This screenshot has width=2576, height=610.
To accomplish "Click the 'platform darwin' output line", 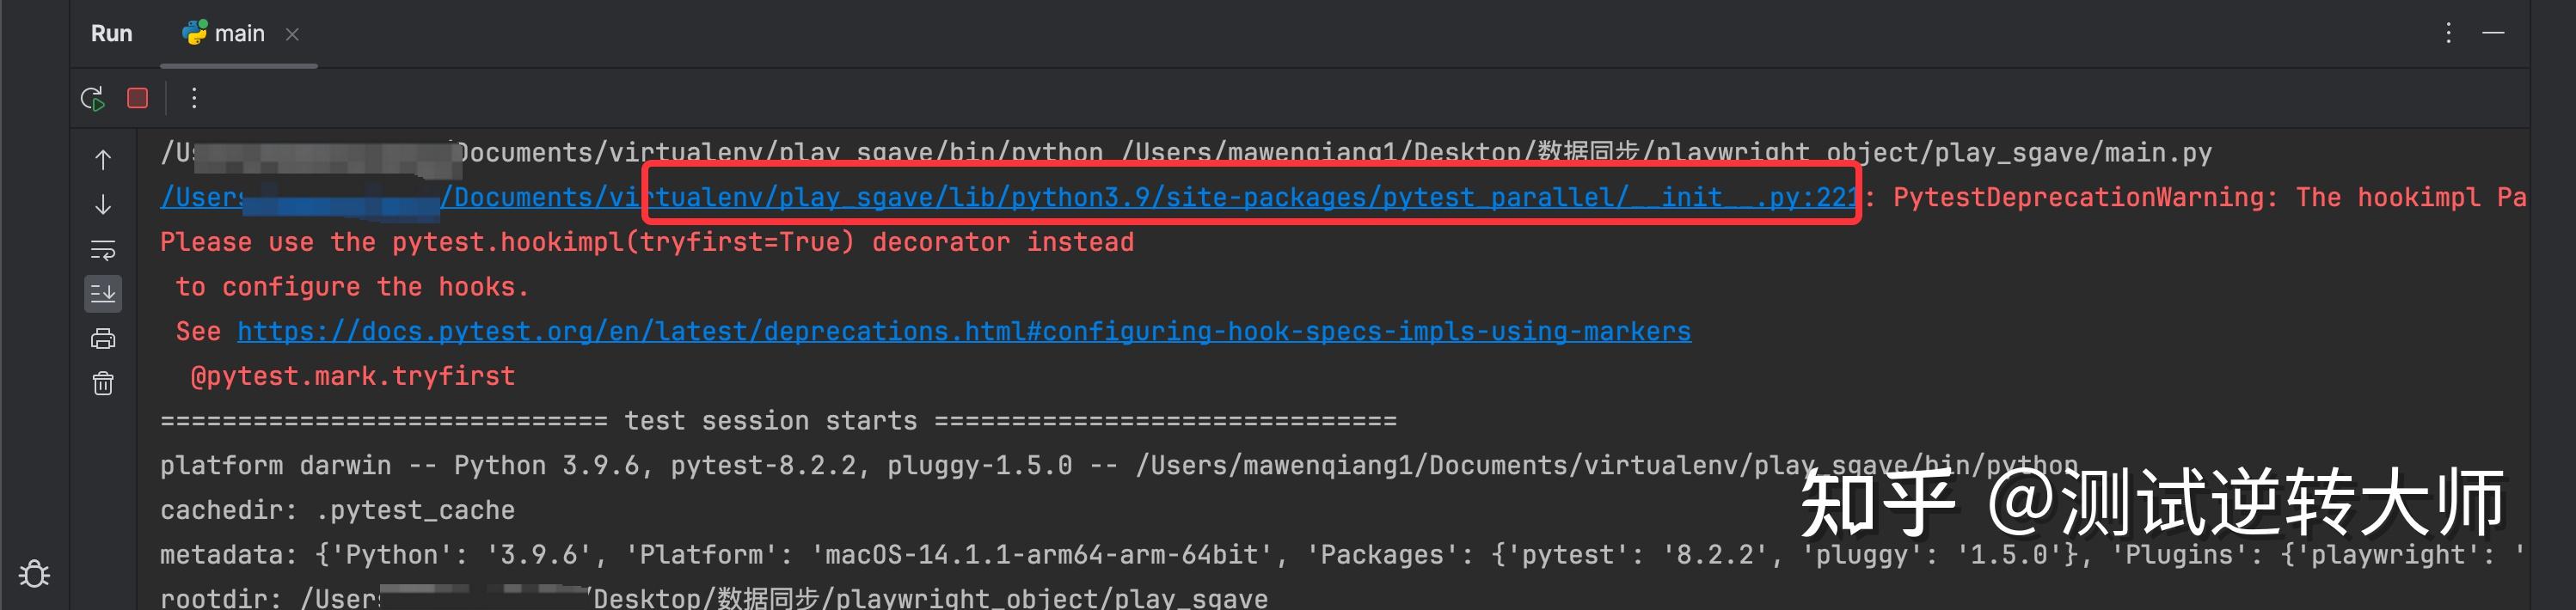I will point(1119,466).
